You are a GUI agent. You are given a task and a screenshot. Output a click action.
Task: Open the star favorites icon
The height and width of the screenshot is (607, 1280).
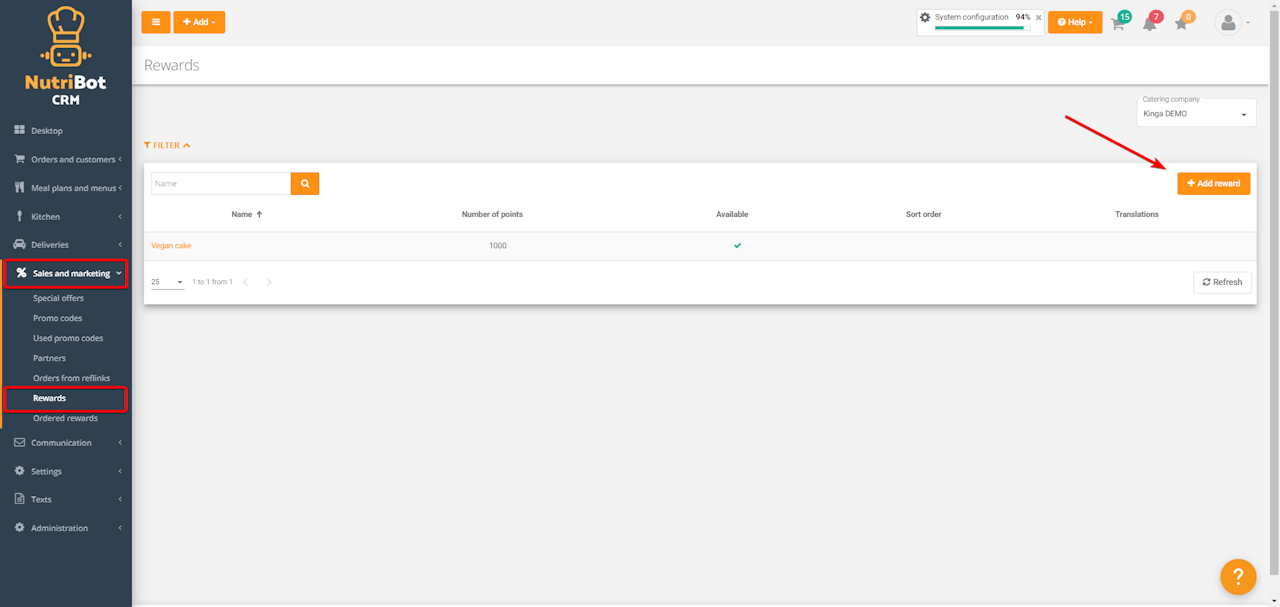click(x=1182, y=23)
